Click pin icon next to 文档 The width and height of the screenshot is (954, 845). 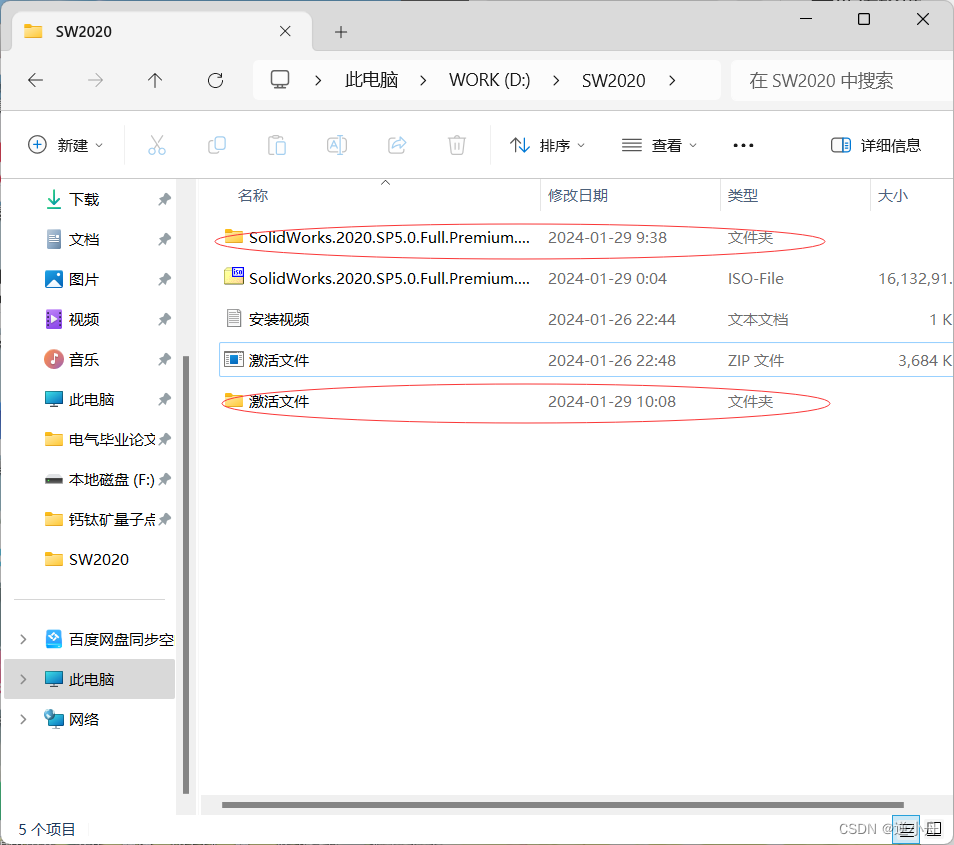(164, 240)
